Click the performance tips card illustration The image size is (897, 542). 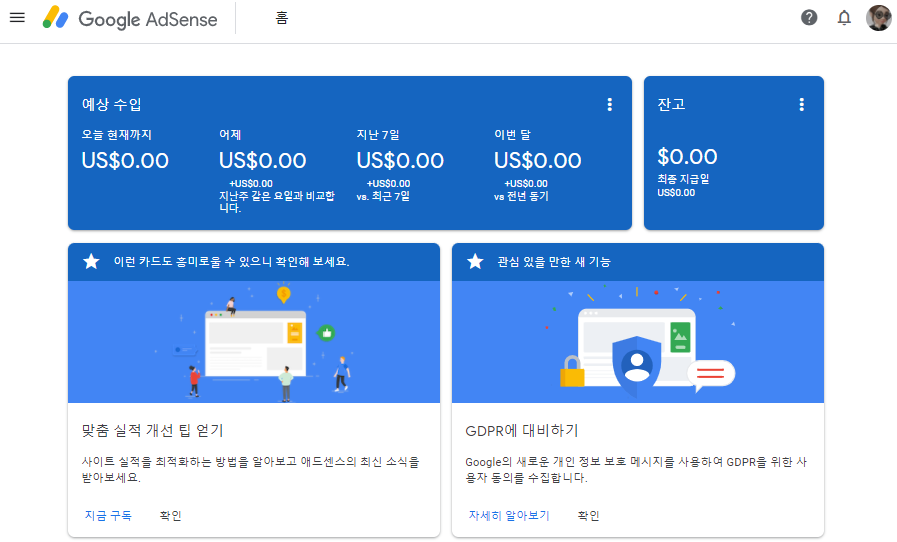[x=254, y=342]
